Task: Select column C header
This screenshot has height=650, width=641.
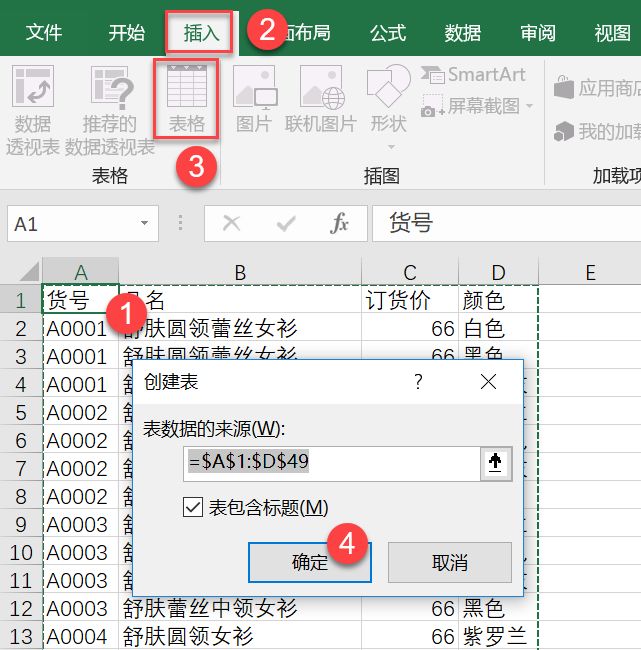Action: (410, 273)
